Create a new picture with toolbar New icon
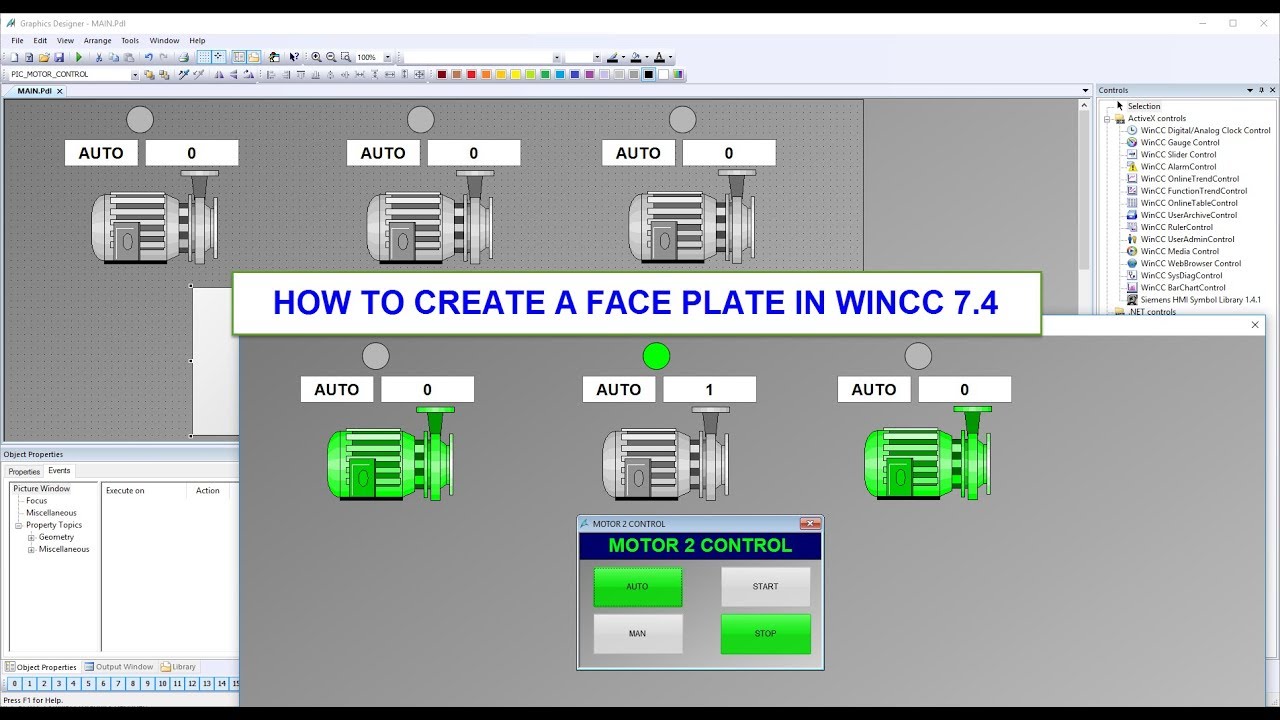Screen dimensions: 1280x720 [x=15, y=57]
